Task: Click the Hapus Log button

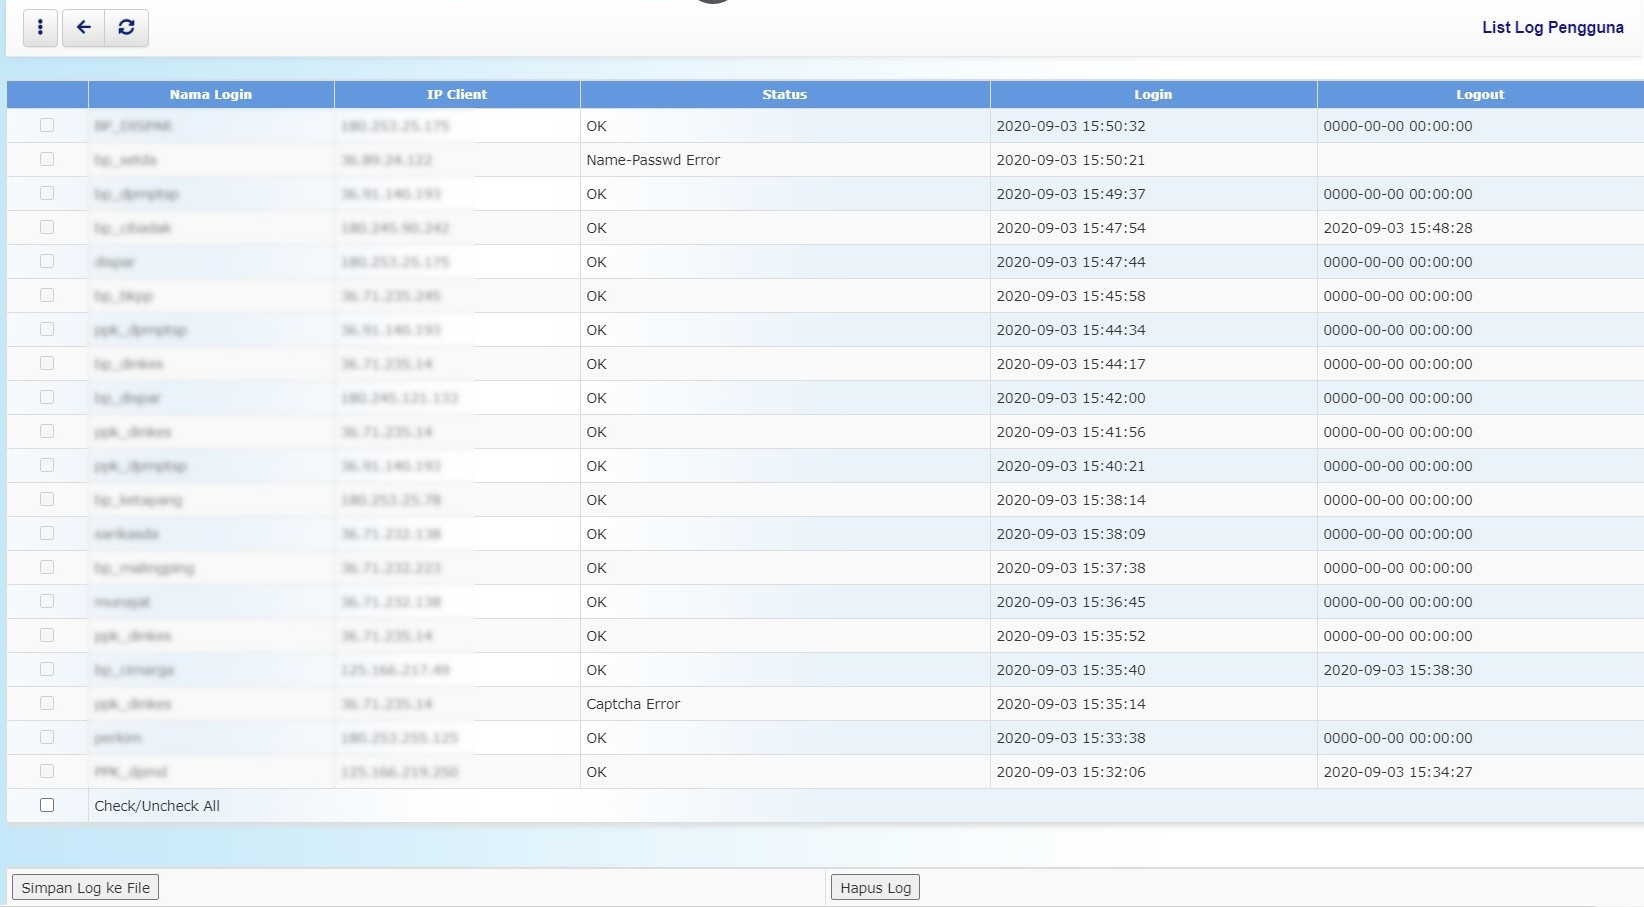Action: click(x=876, y=888)
